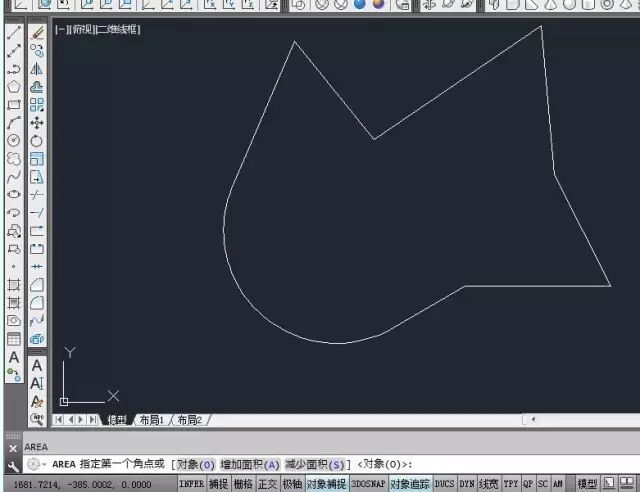Choose 对象(O) command option
Screen dimensions: 640x492
(x=196, y=465)
